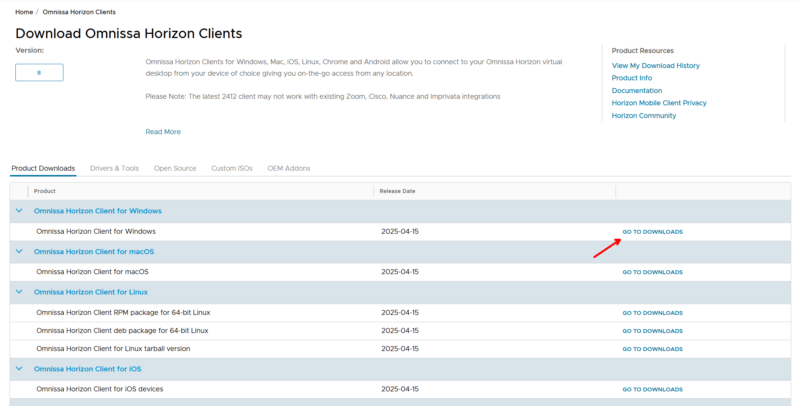Image resolution: width=800 pixels, height=406 pixels.
Task: Click the Product column header
Action: pos(44,191)
